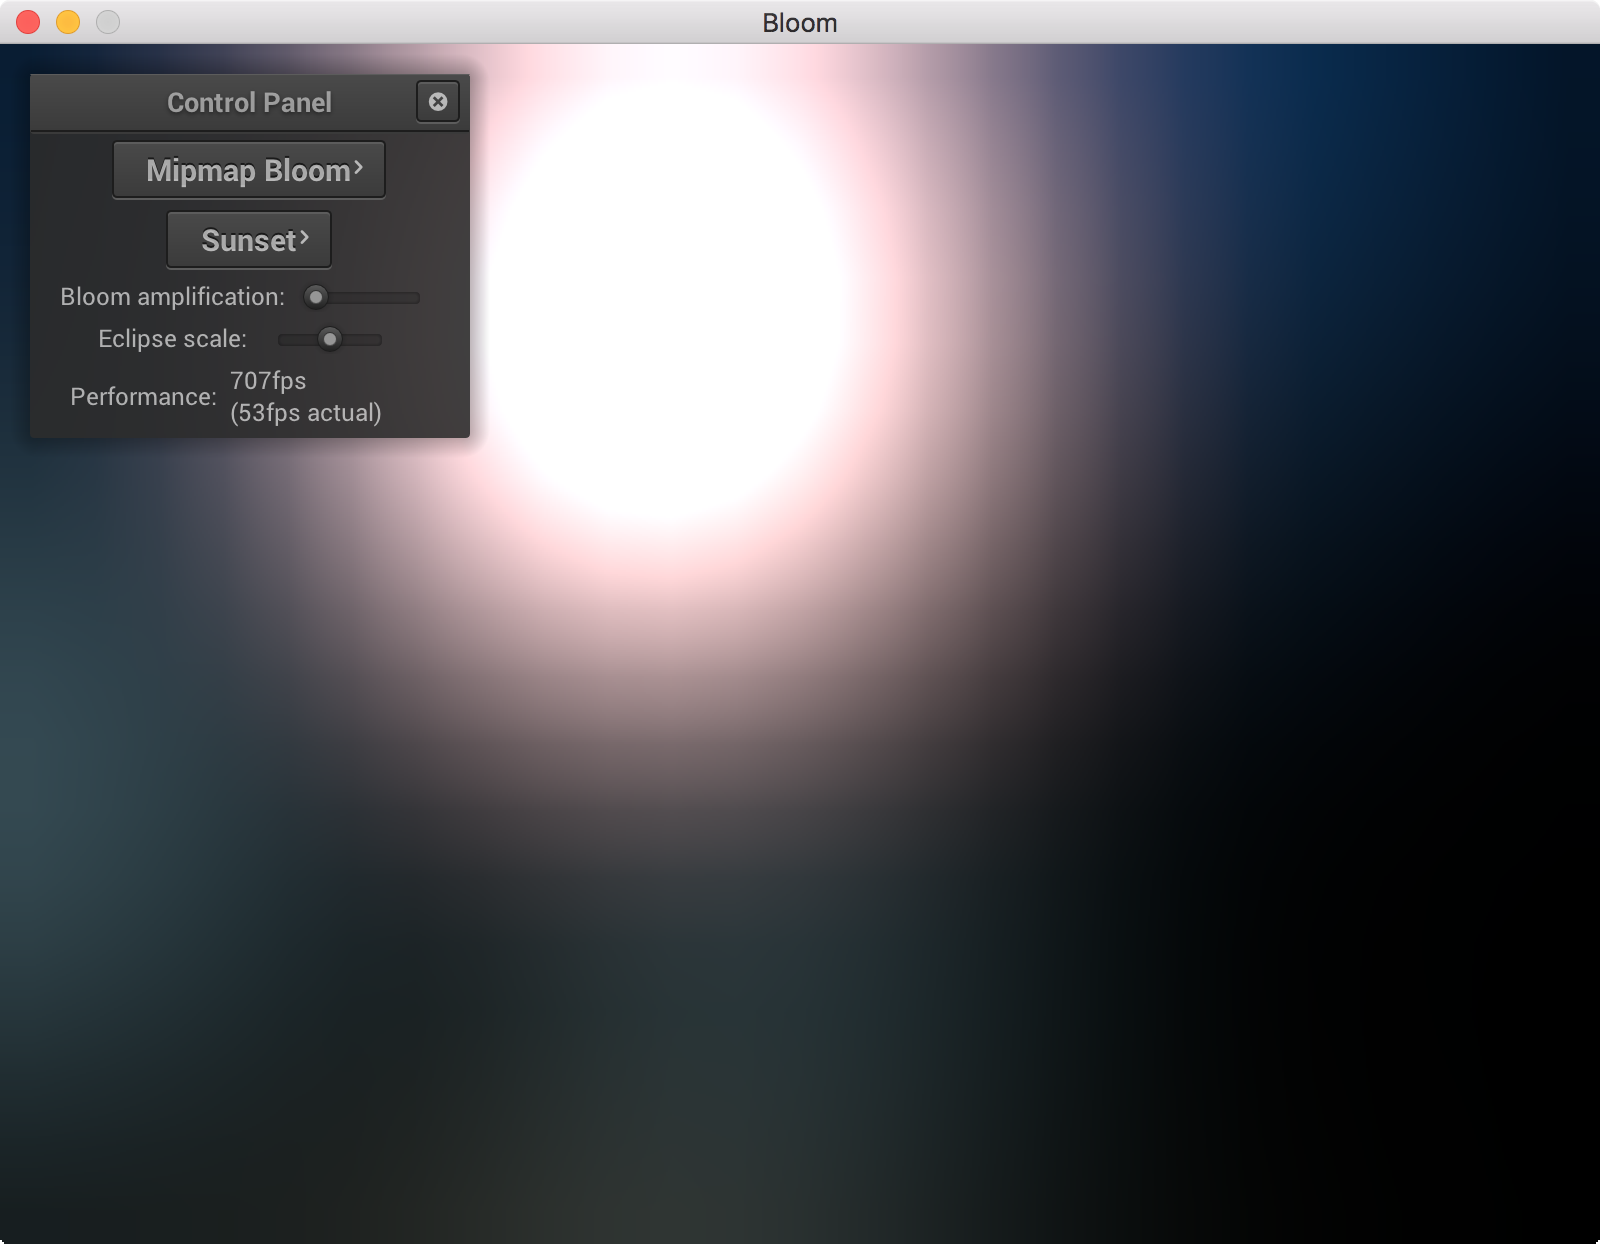Image resolution: width=1600 pixels, height=1244 pixels.
Task: Minimize the Bloom window with yellow button
Action: click(68, 22)
